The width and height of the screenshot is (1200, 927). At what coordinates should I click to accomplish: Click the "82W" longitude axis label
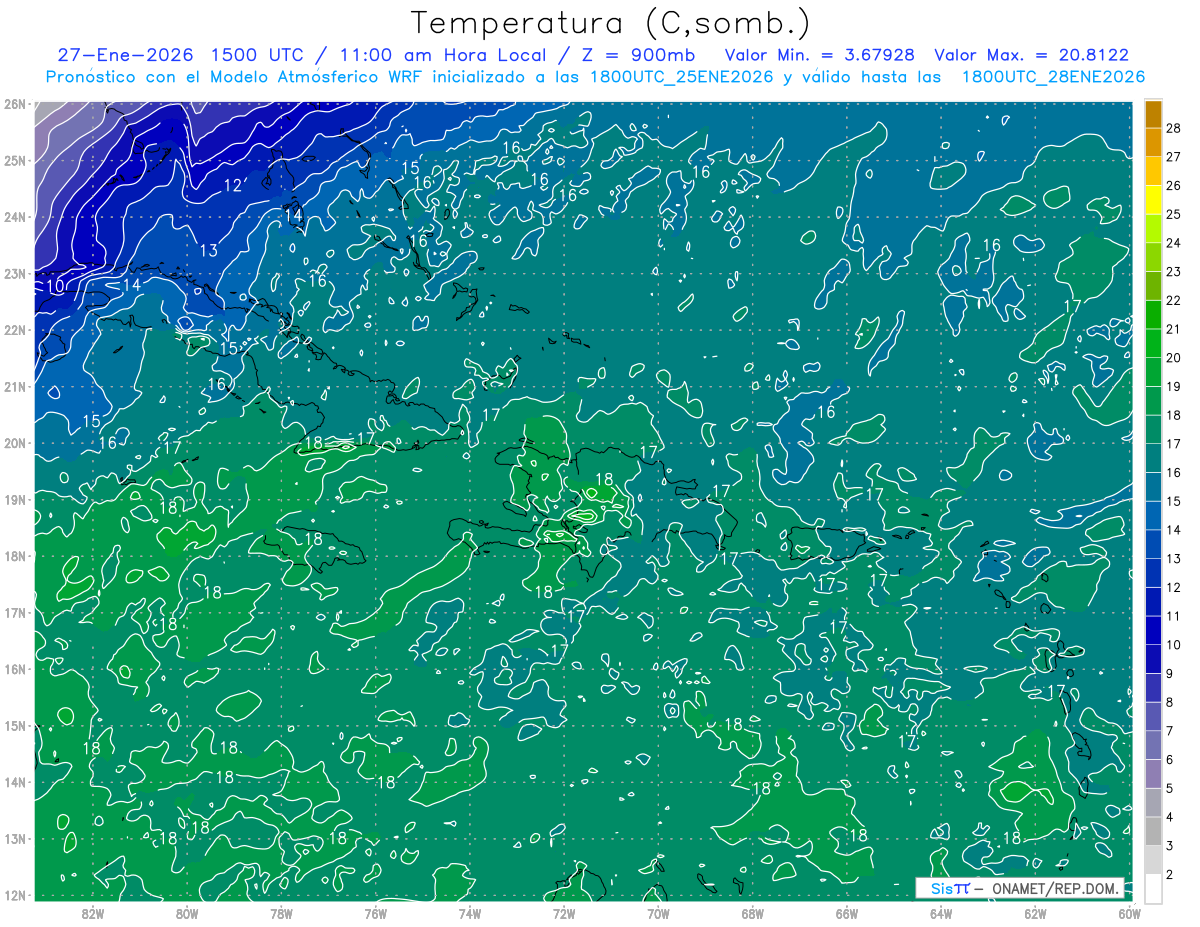point(93,912)
